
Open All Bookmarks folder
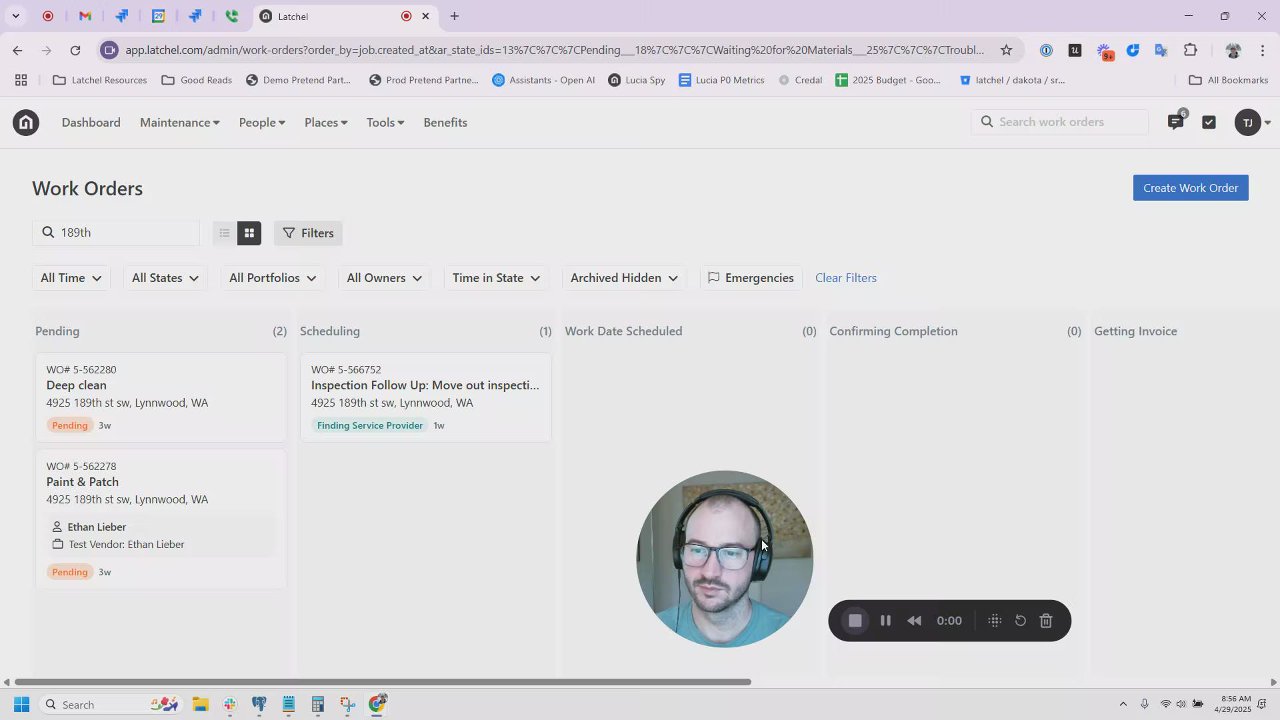[x=1228, y=80]
